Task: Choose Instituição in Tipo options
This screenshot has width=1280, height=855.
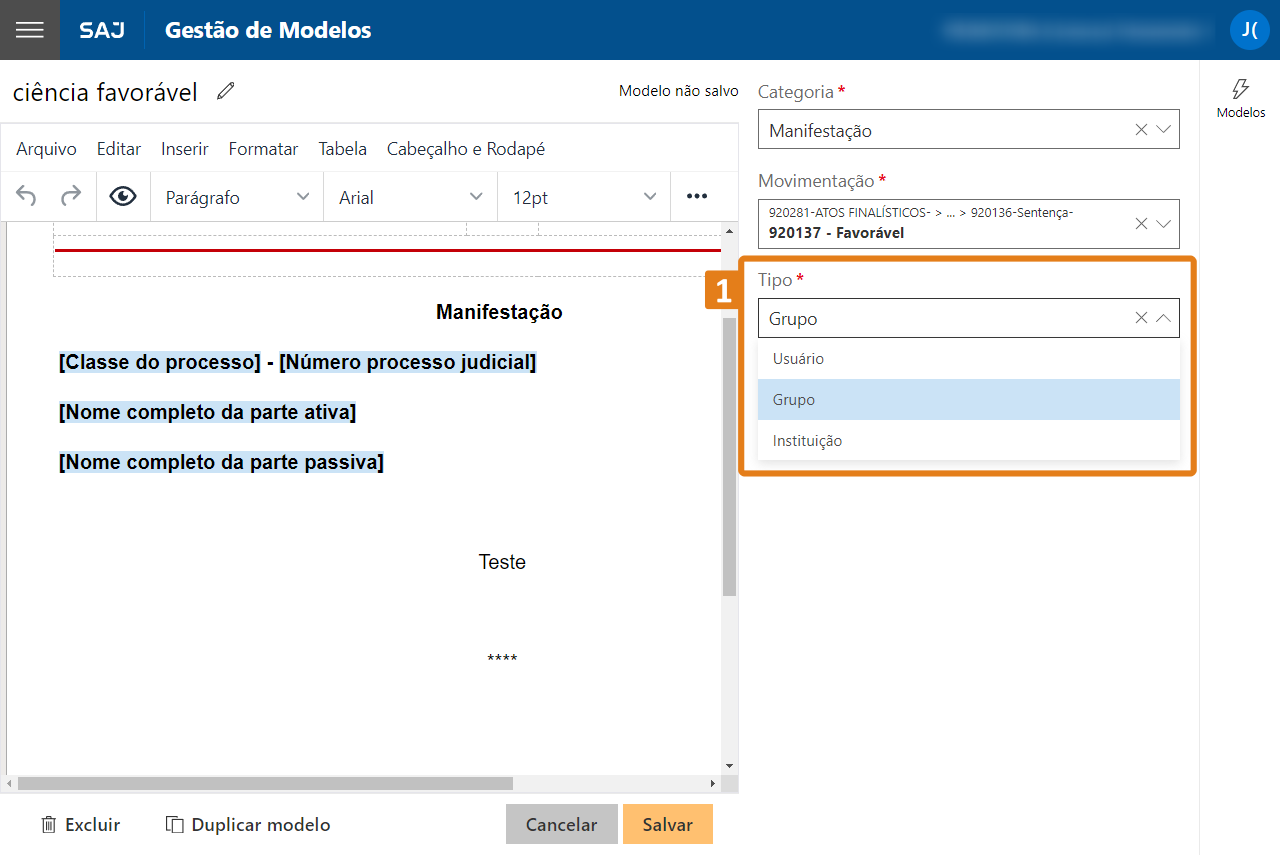Action: click(x=807, y=441)
